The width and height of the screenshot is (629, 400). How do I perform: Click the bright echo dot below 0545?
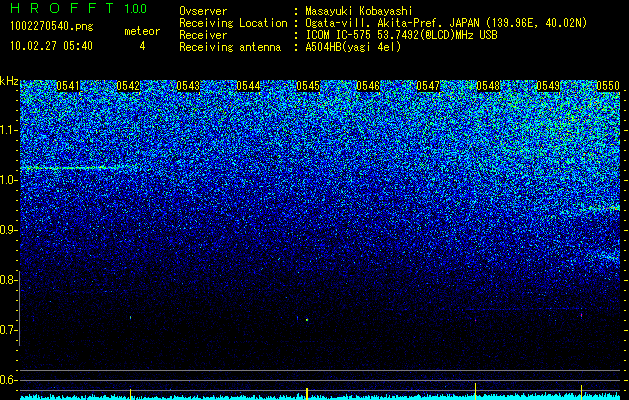click(307, 320)
